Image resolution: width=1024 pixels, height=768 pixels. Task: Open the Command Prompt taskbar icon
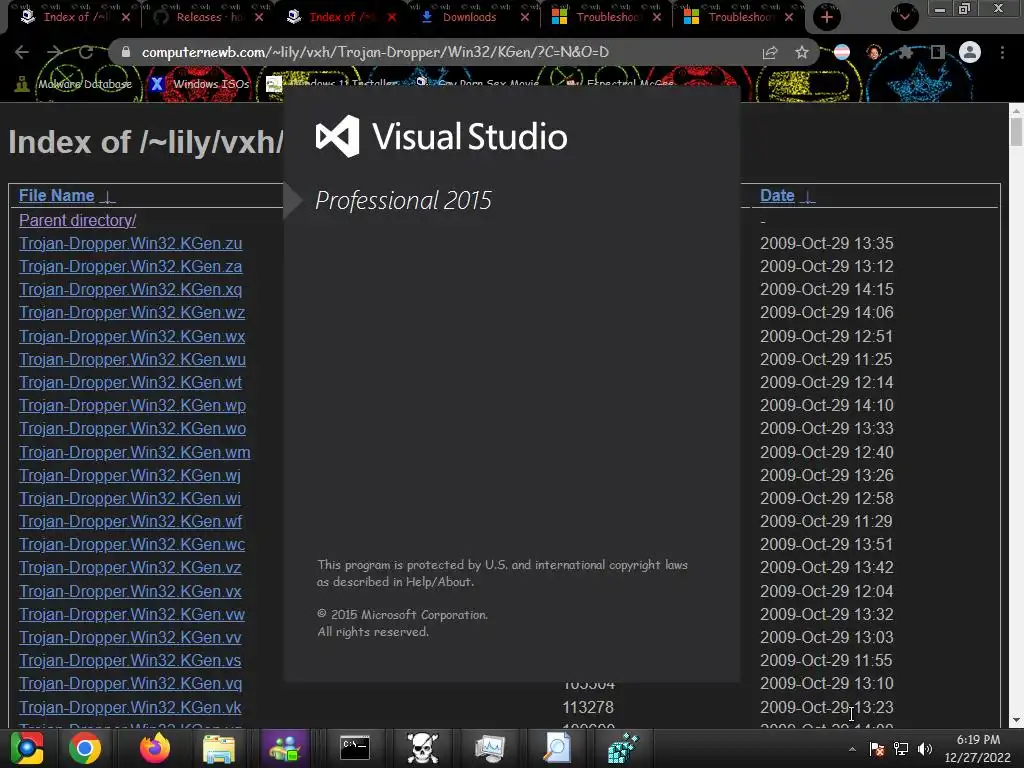355,748
